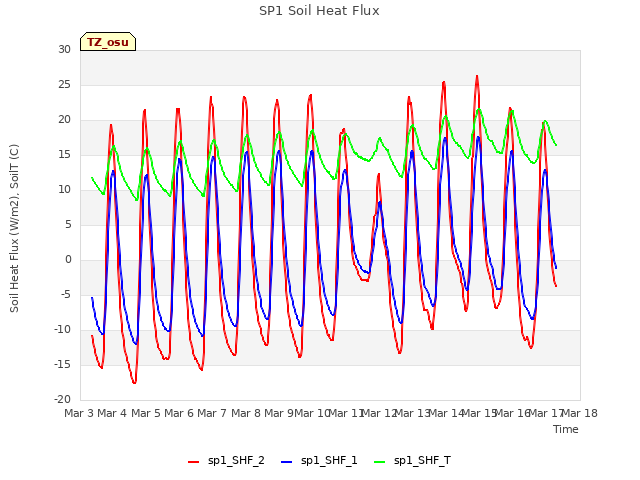640x480 pixels.
Task: Click the Soil Heat Flux y-axis label
Action: tap(14, 229)
